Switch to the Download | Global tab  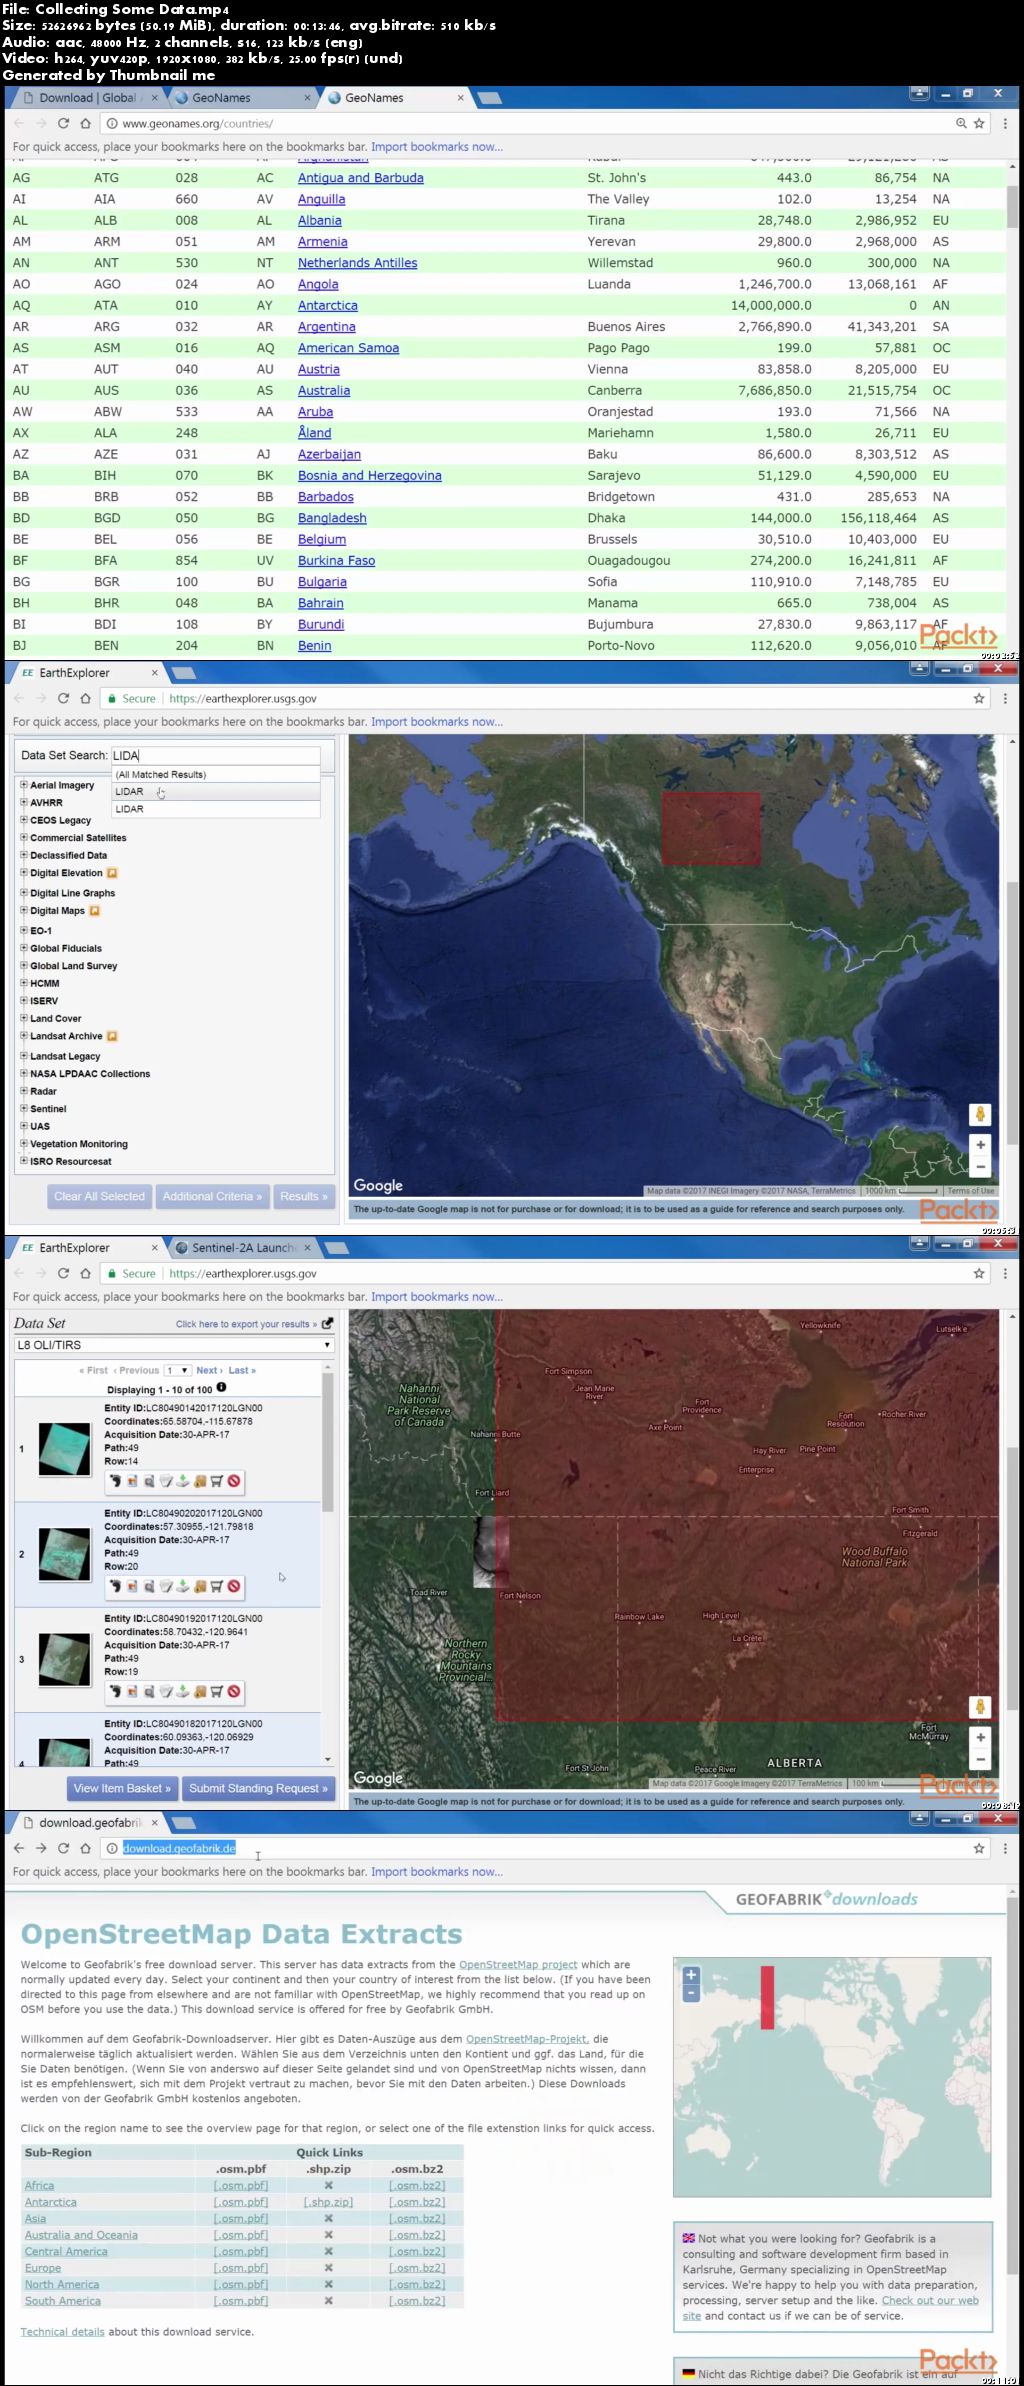pos(87,97)
